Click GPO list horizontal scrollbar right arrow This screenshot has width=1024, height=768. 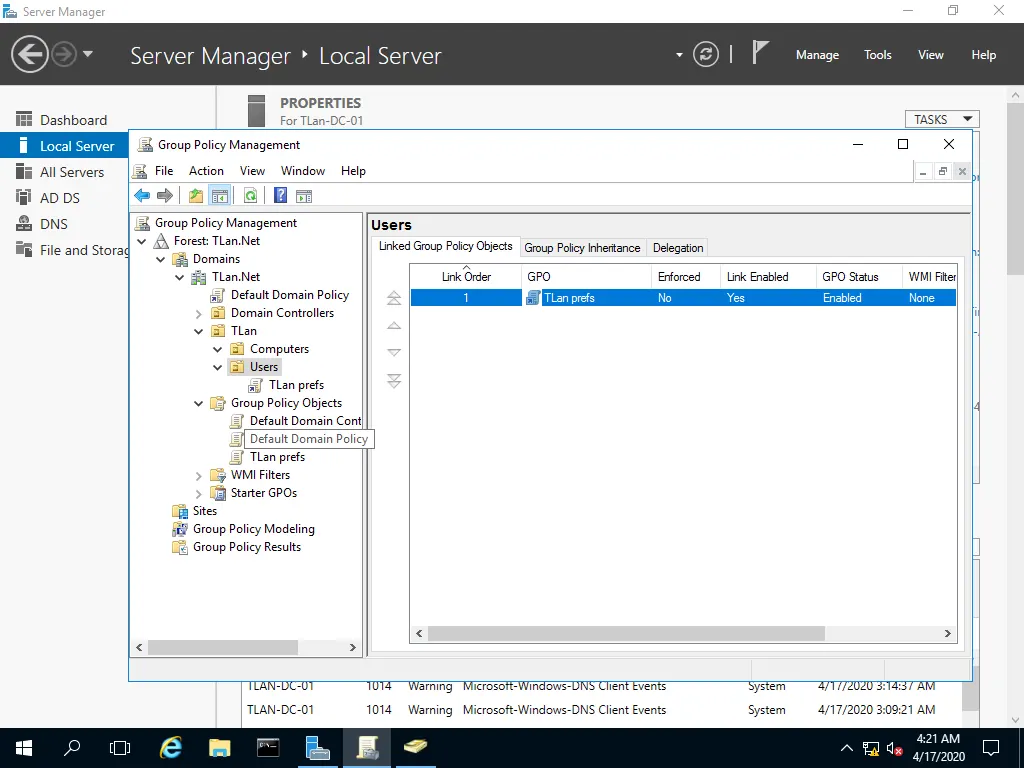pos(948,633)
